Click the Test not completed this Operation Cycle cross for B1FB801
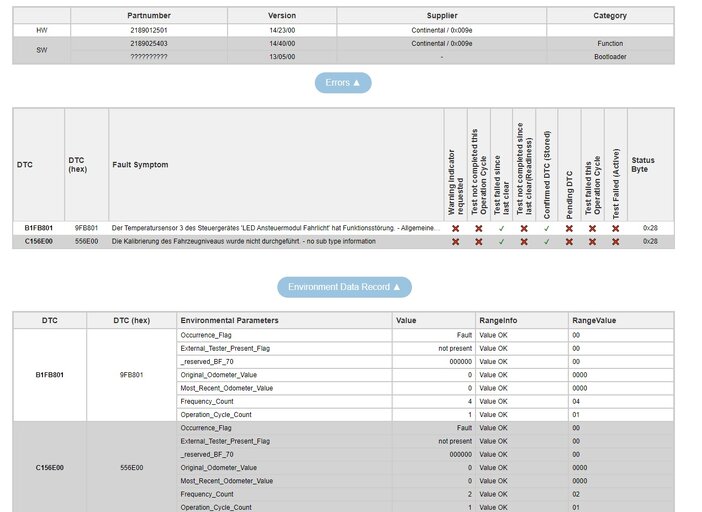The image size is (702, 512). coord(479,228)
